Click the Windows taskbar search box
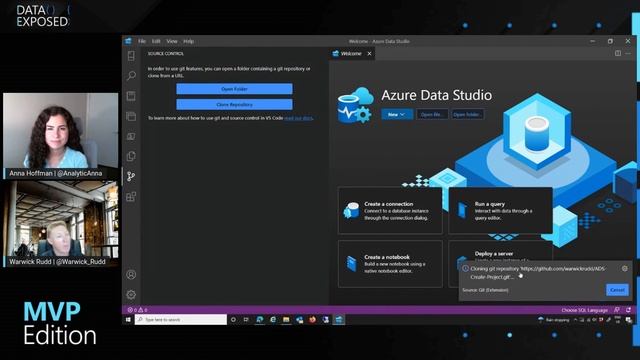This screenshot has width=640, height=360. coord(181,320)
